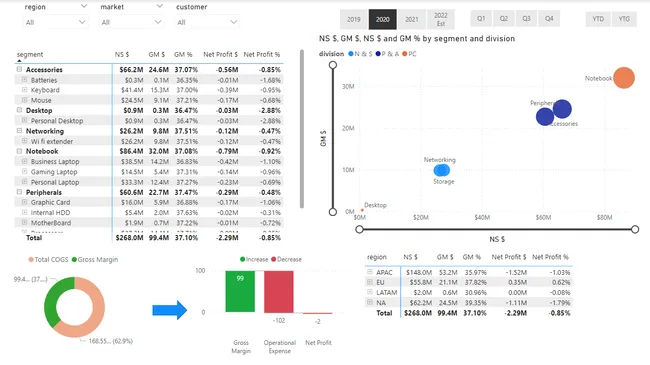This screenshot has height=365, width=650.
Task: Select PC division legend item
Action: pyautogui.click(x=409, y=54)
